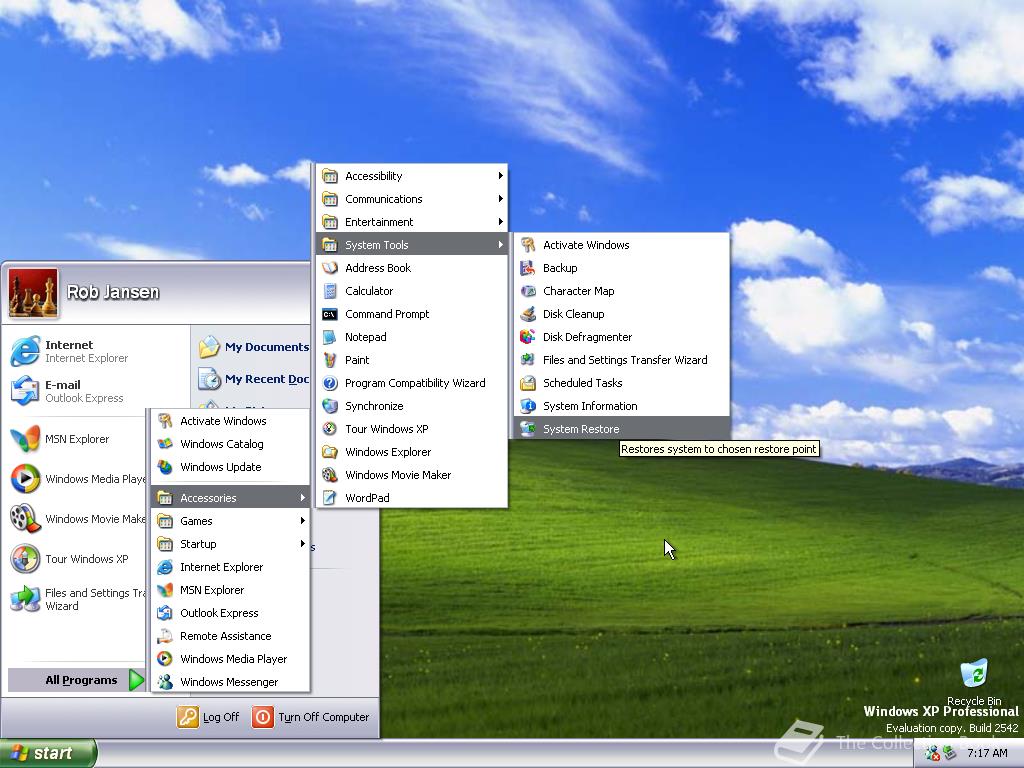Open Windows Catalog in programs list
The image size is (1024, 768).
(230, 444)
